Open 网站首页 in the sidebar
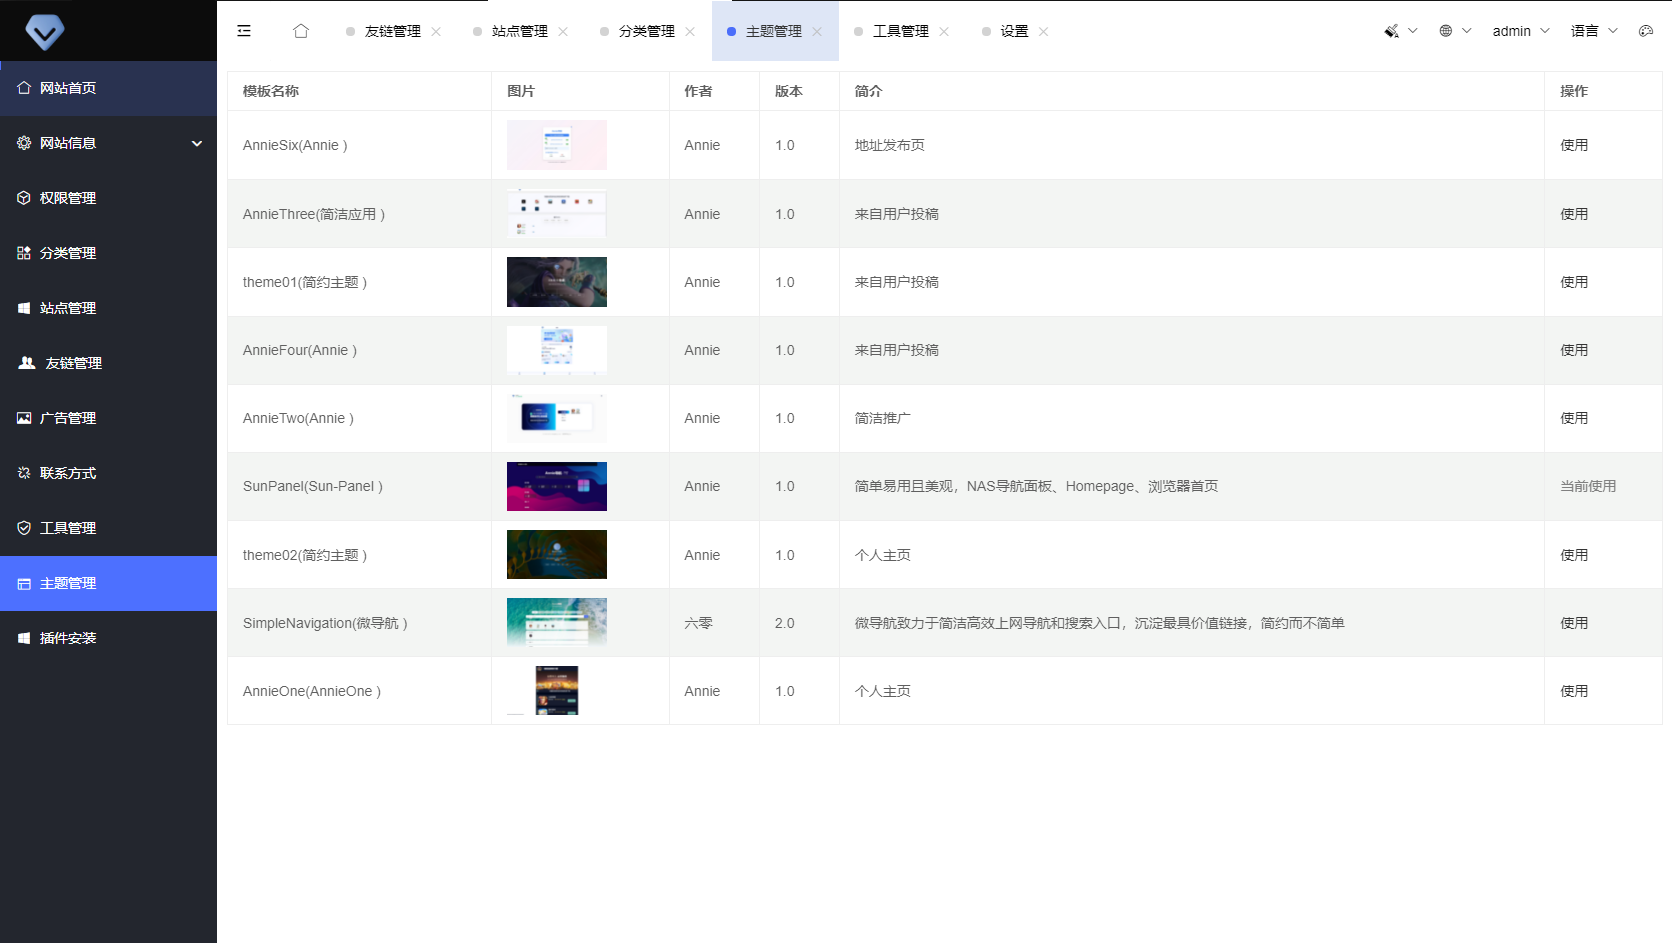The width and height of the screenshot is (1672, 943). coord(108,88)
